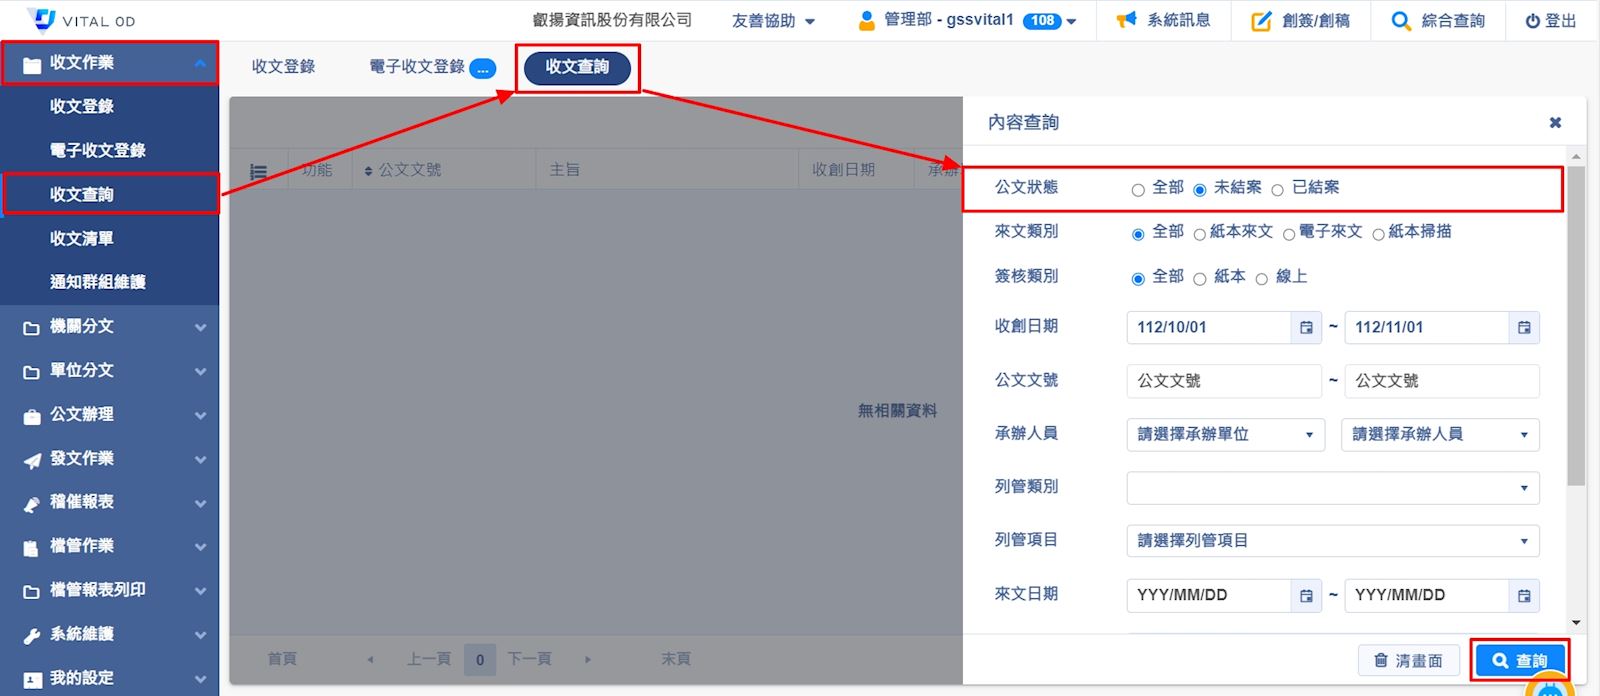The width and height of the screenshot is (1600, 696).
Task: Expand the 公文辦理 chevron
Action: click(200, 415)
